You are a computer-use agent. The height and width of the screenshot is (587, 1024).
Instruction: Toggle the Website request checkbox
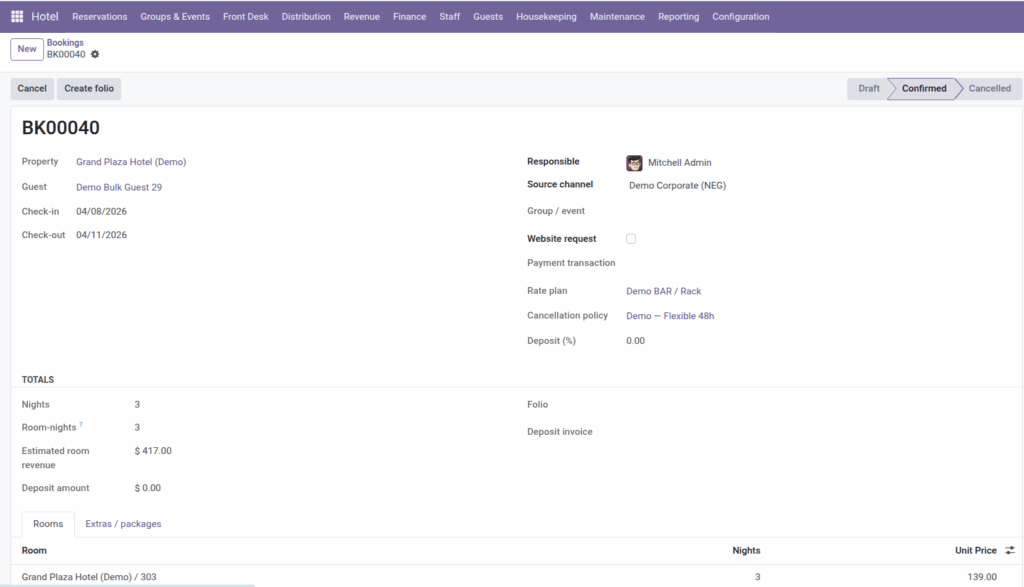click(x=631, y=238)
